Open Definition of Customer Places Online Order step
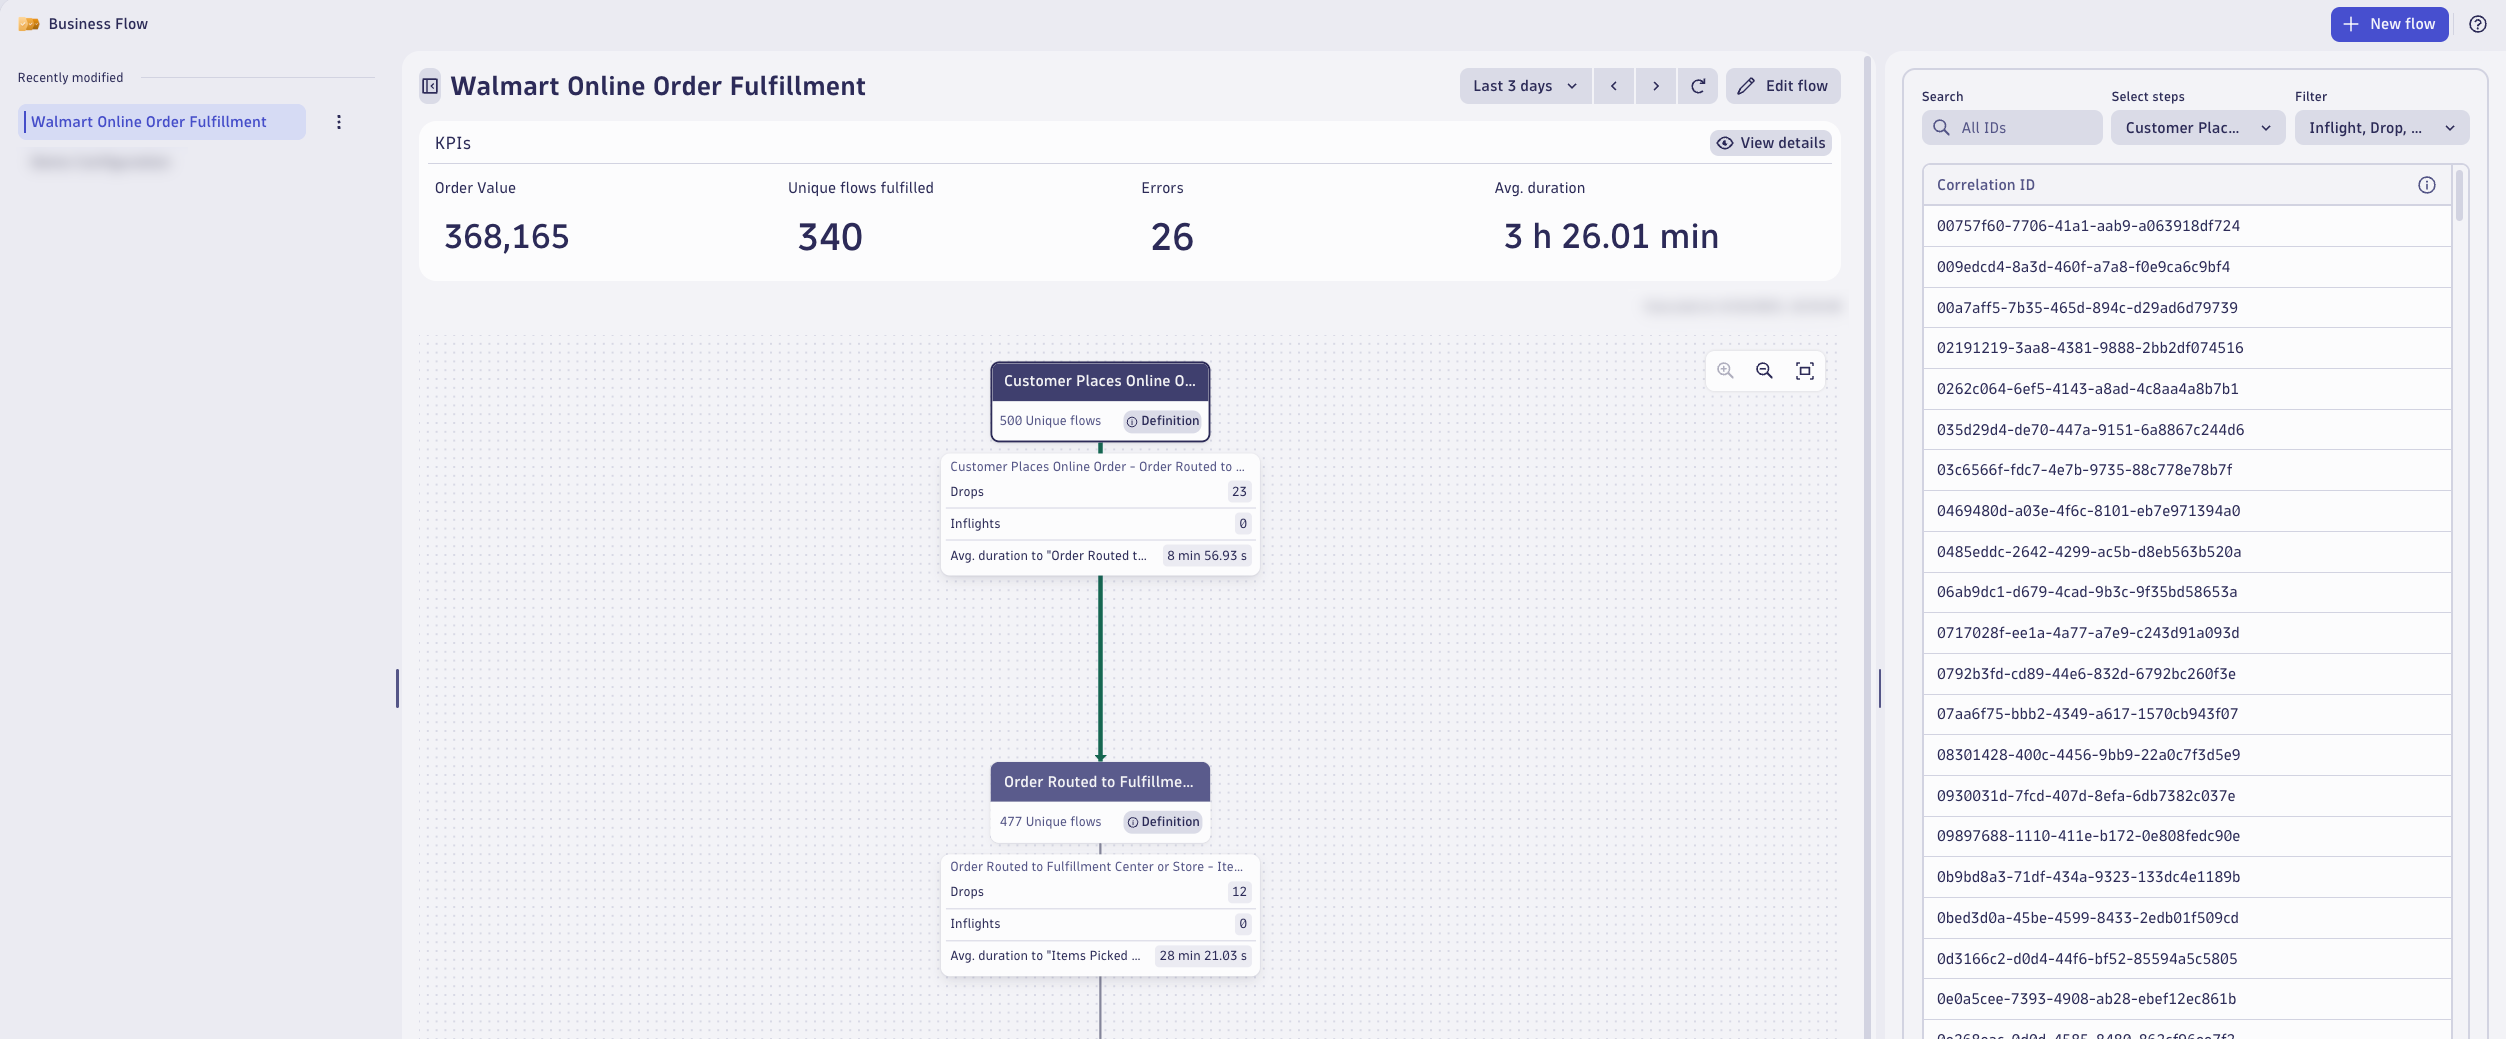The image size is (2506, 1039). click(x=1162, y=421)
